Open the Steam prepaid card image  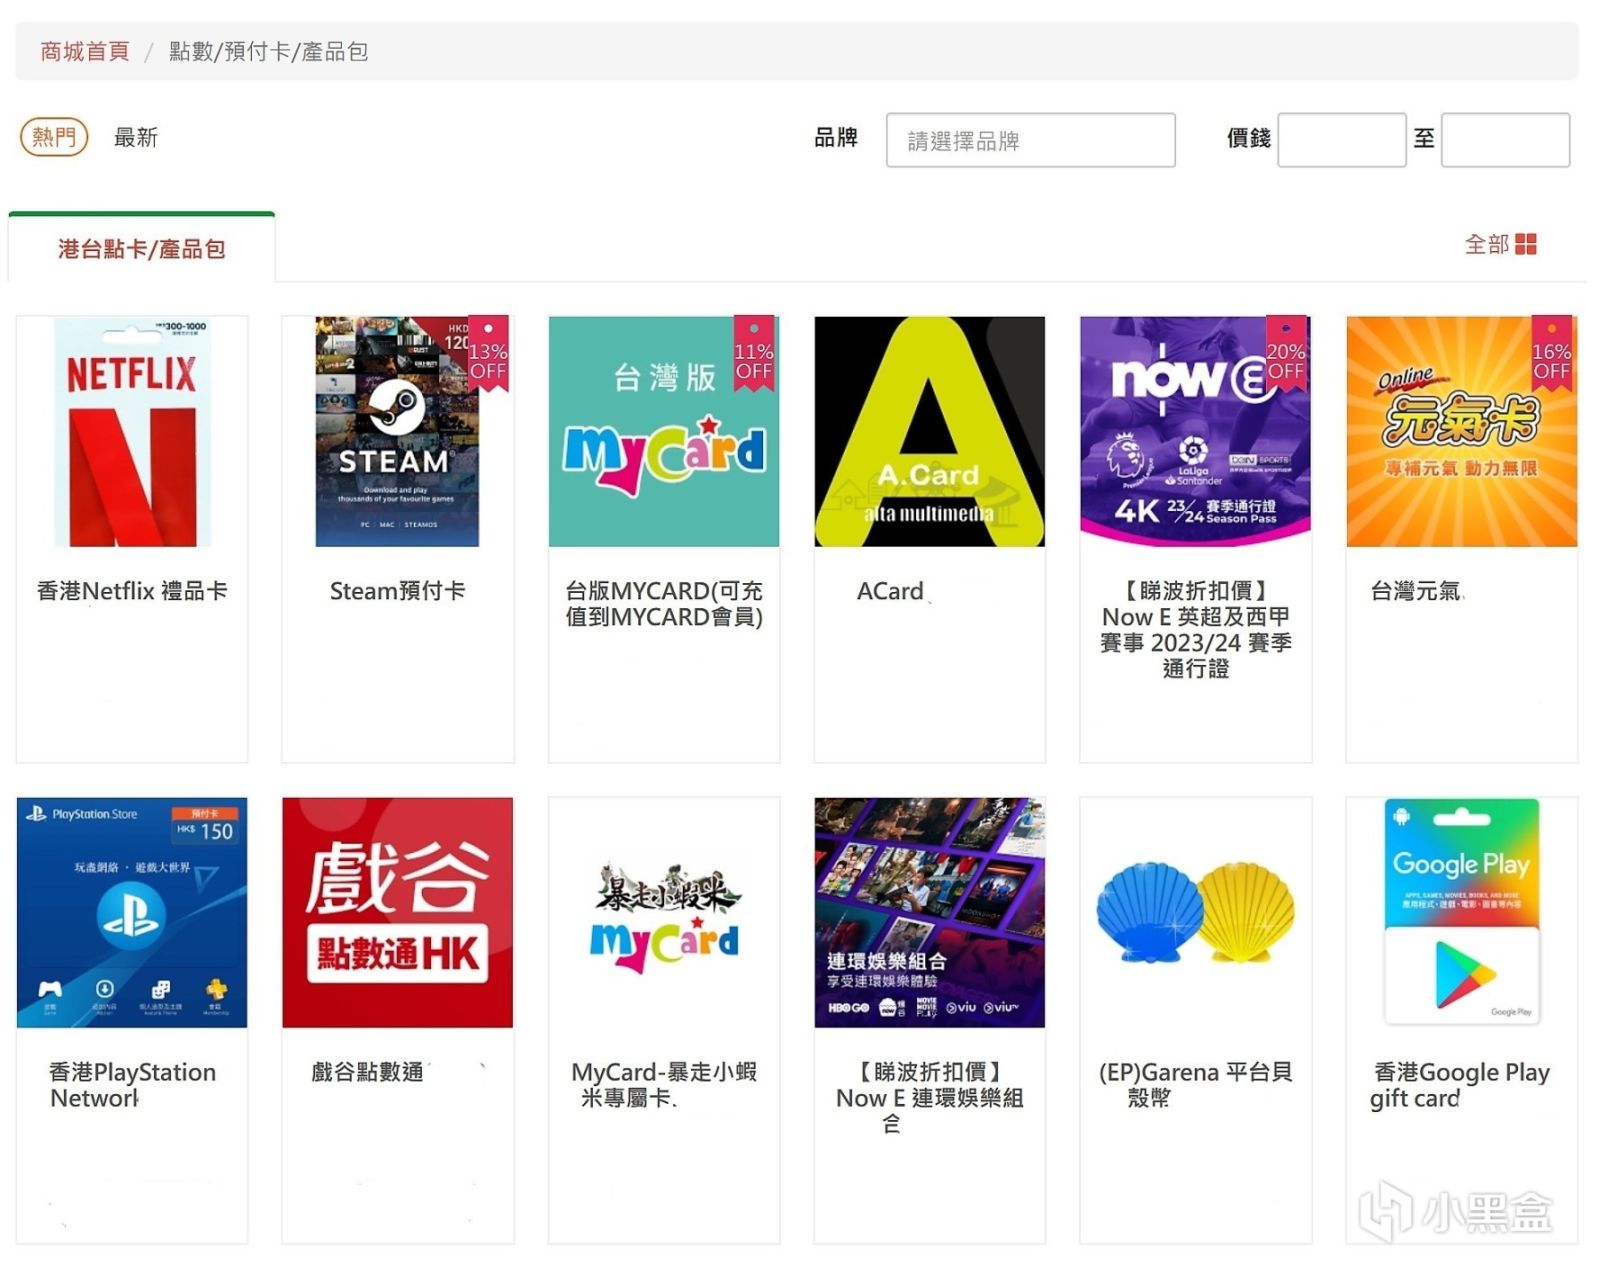tap(397, 432)
